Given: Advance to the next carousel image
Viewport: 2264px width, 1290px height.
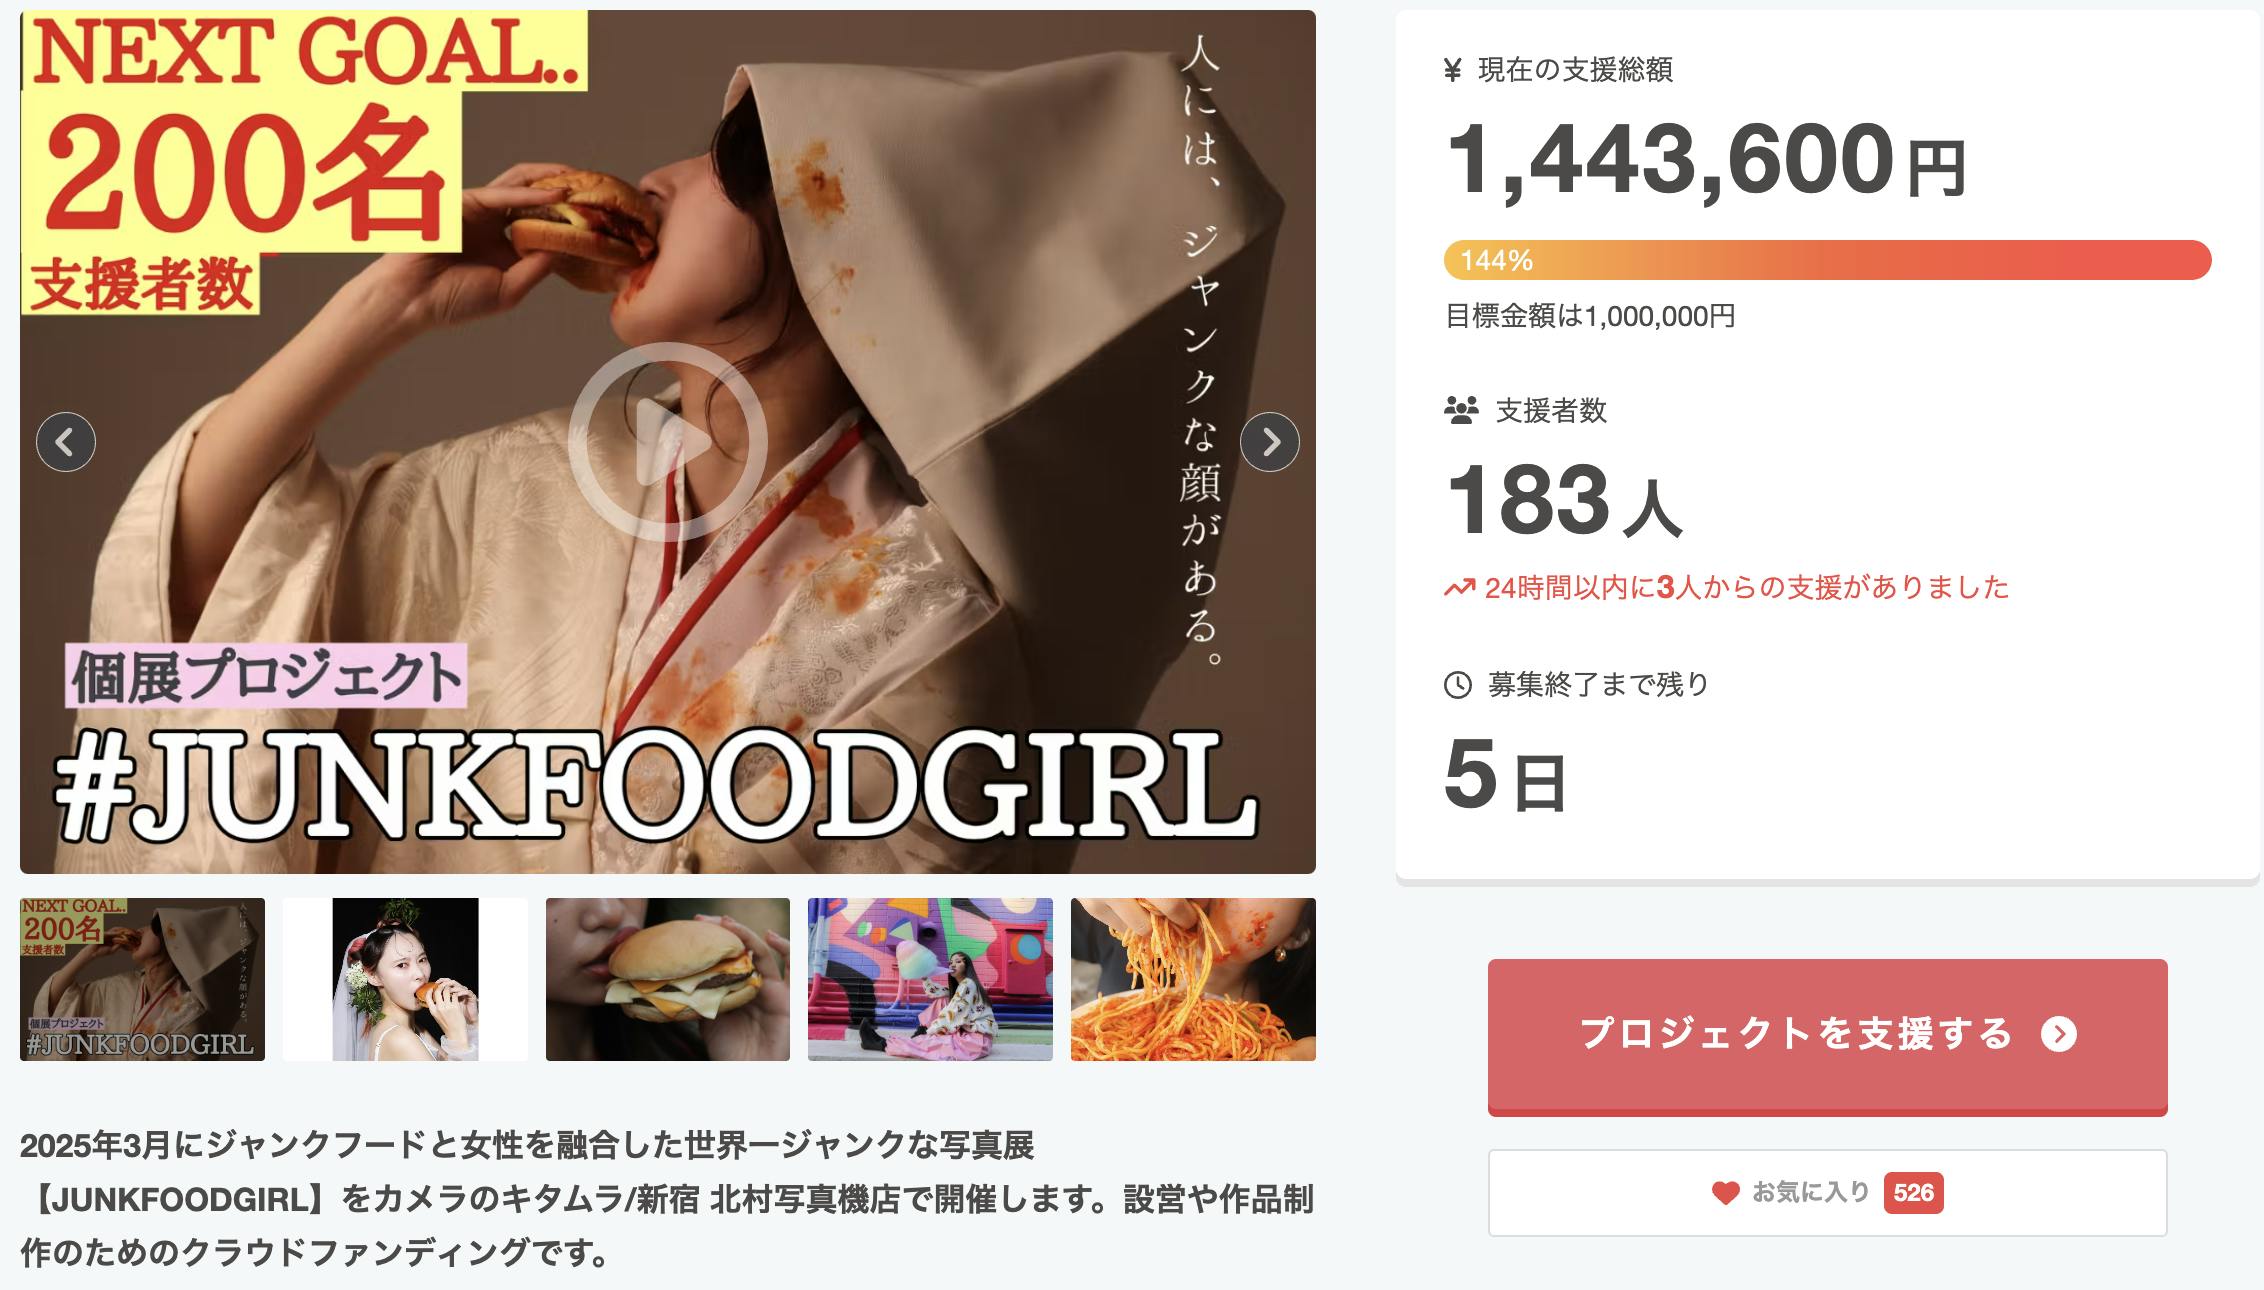Looking at the screenshot, I should click(1269, 441).
